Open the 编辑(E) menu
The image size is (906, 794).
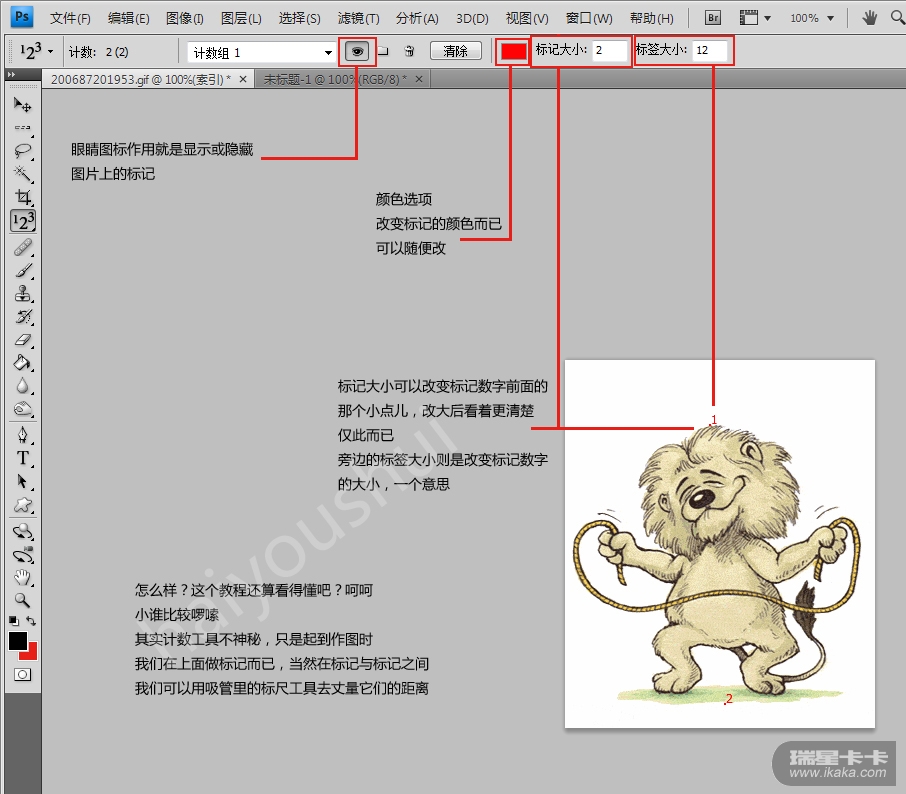coord(128,18)
